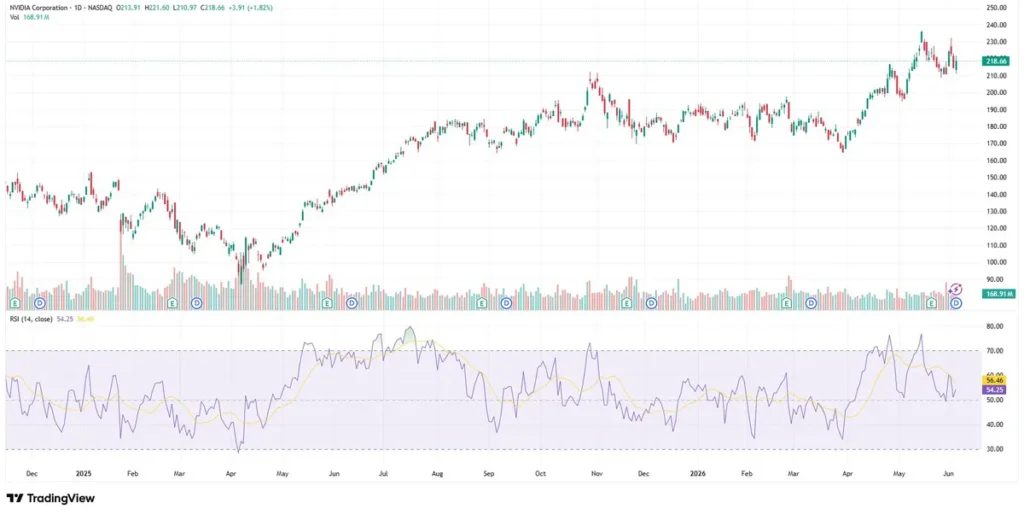Click the Vol indicator legend label
The width and height of the screenshot is (1024, 515).
coord(14,18)
